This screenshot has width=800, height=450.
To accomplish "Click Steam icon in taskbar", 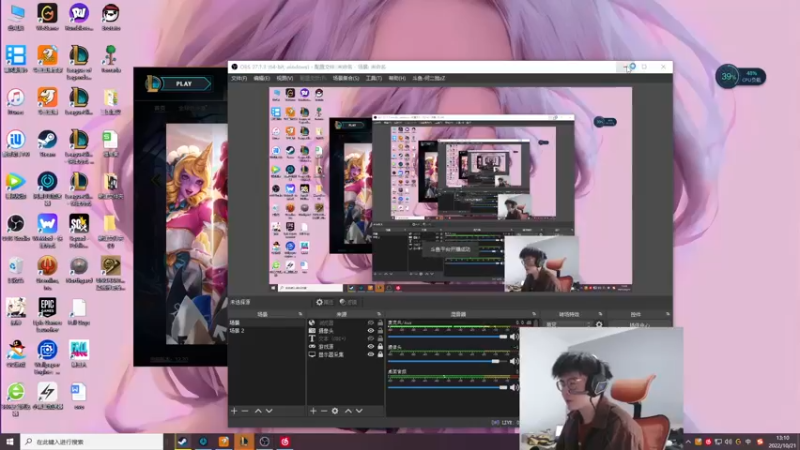I will [182, 441].
